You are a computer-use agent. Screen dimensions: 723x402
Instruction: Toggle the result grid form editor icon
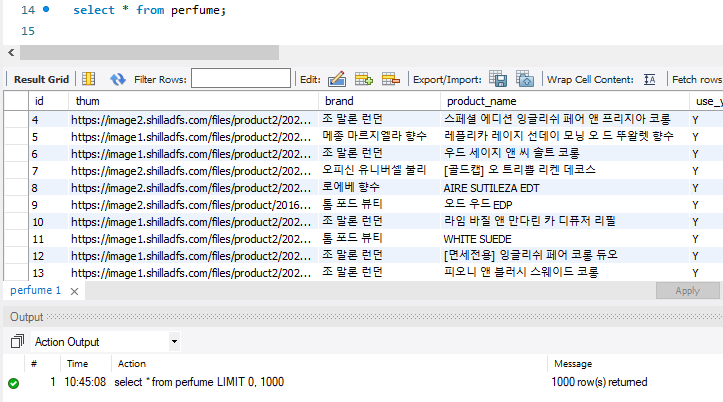point(89,79)
